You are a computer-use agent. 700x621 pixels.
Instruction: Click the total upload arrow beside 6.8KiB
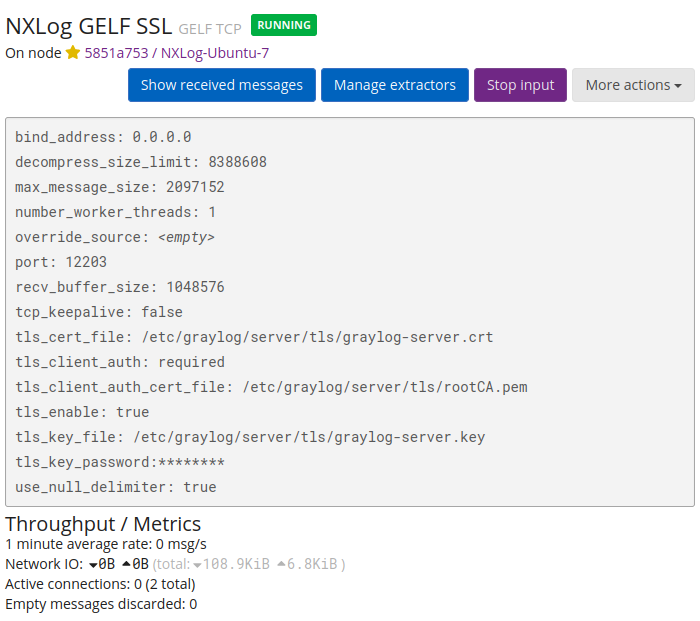click(x=281, y=564)
